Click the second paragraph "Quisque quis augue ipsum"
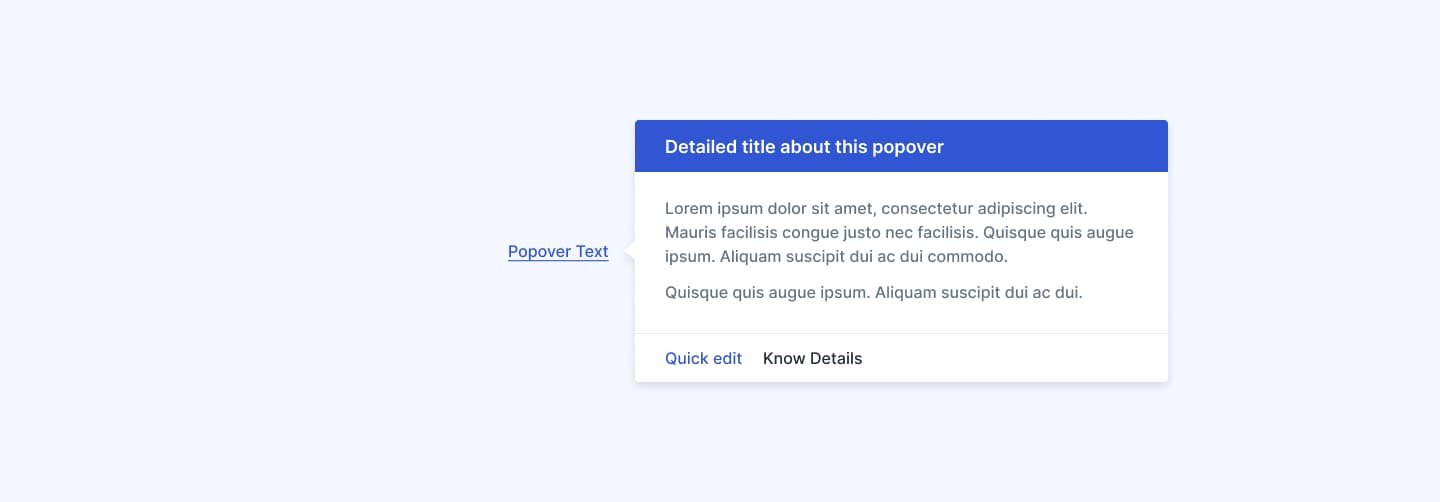 click(x=873, y=293)
